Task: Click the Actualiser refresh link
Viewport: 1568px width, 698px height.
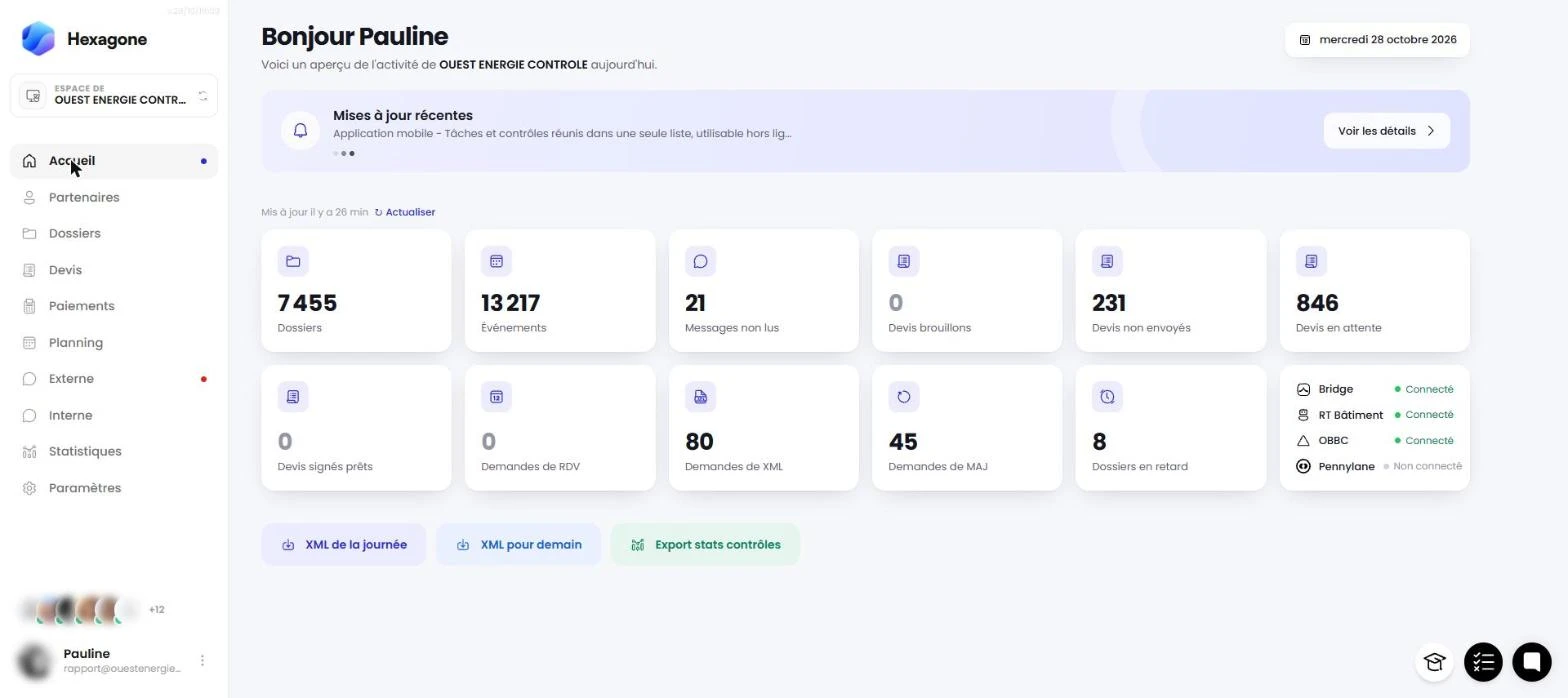Action: click(405, 212)
